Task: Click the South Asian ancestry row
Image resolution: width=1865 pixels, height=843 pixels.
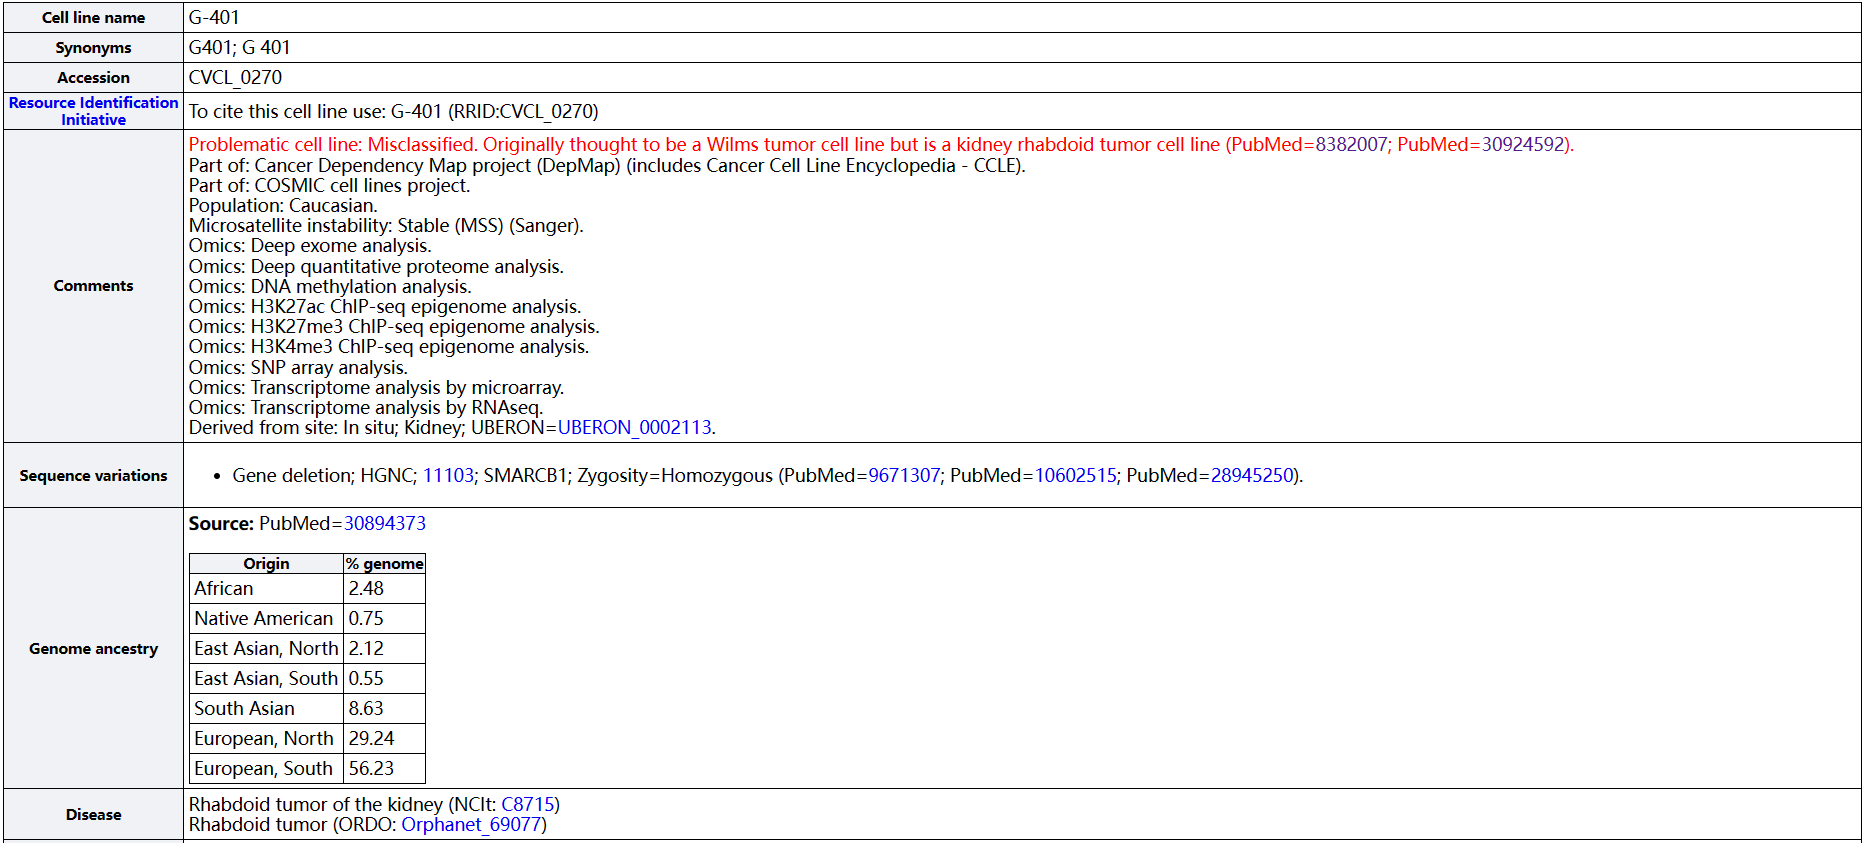Action: pos(245,709)
